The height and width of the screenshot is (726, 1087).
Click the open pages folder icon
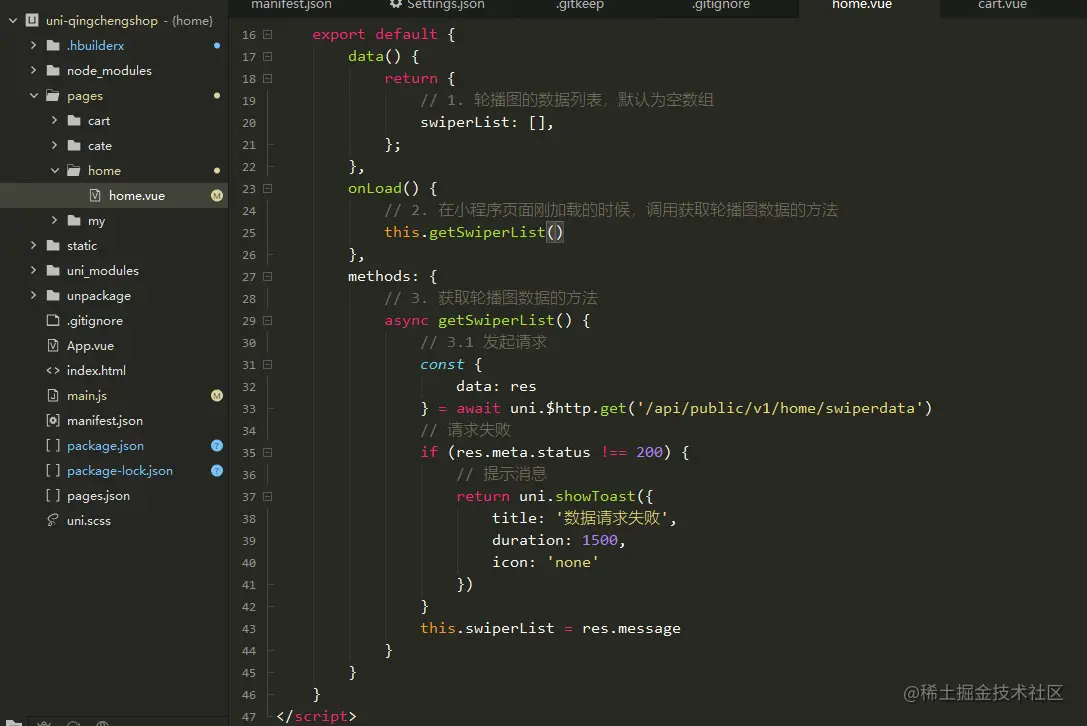coord(53,95)
